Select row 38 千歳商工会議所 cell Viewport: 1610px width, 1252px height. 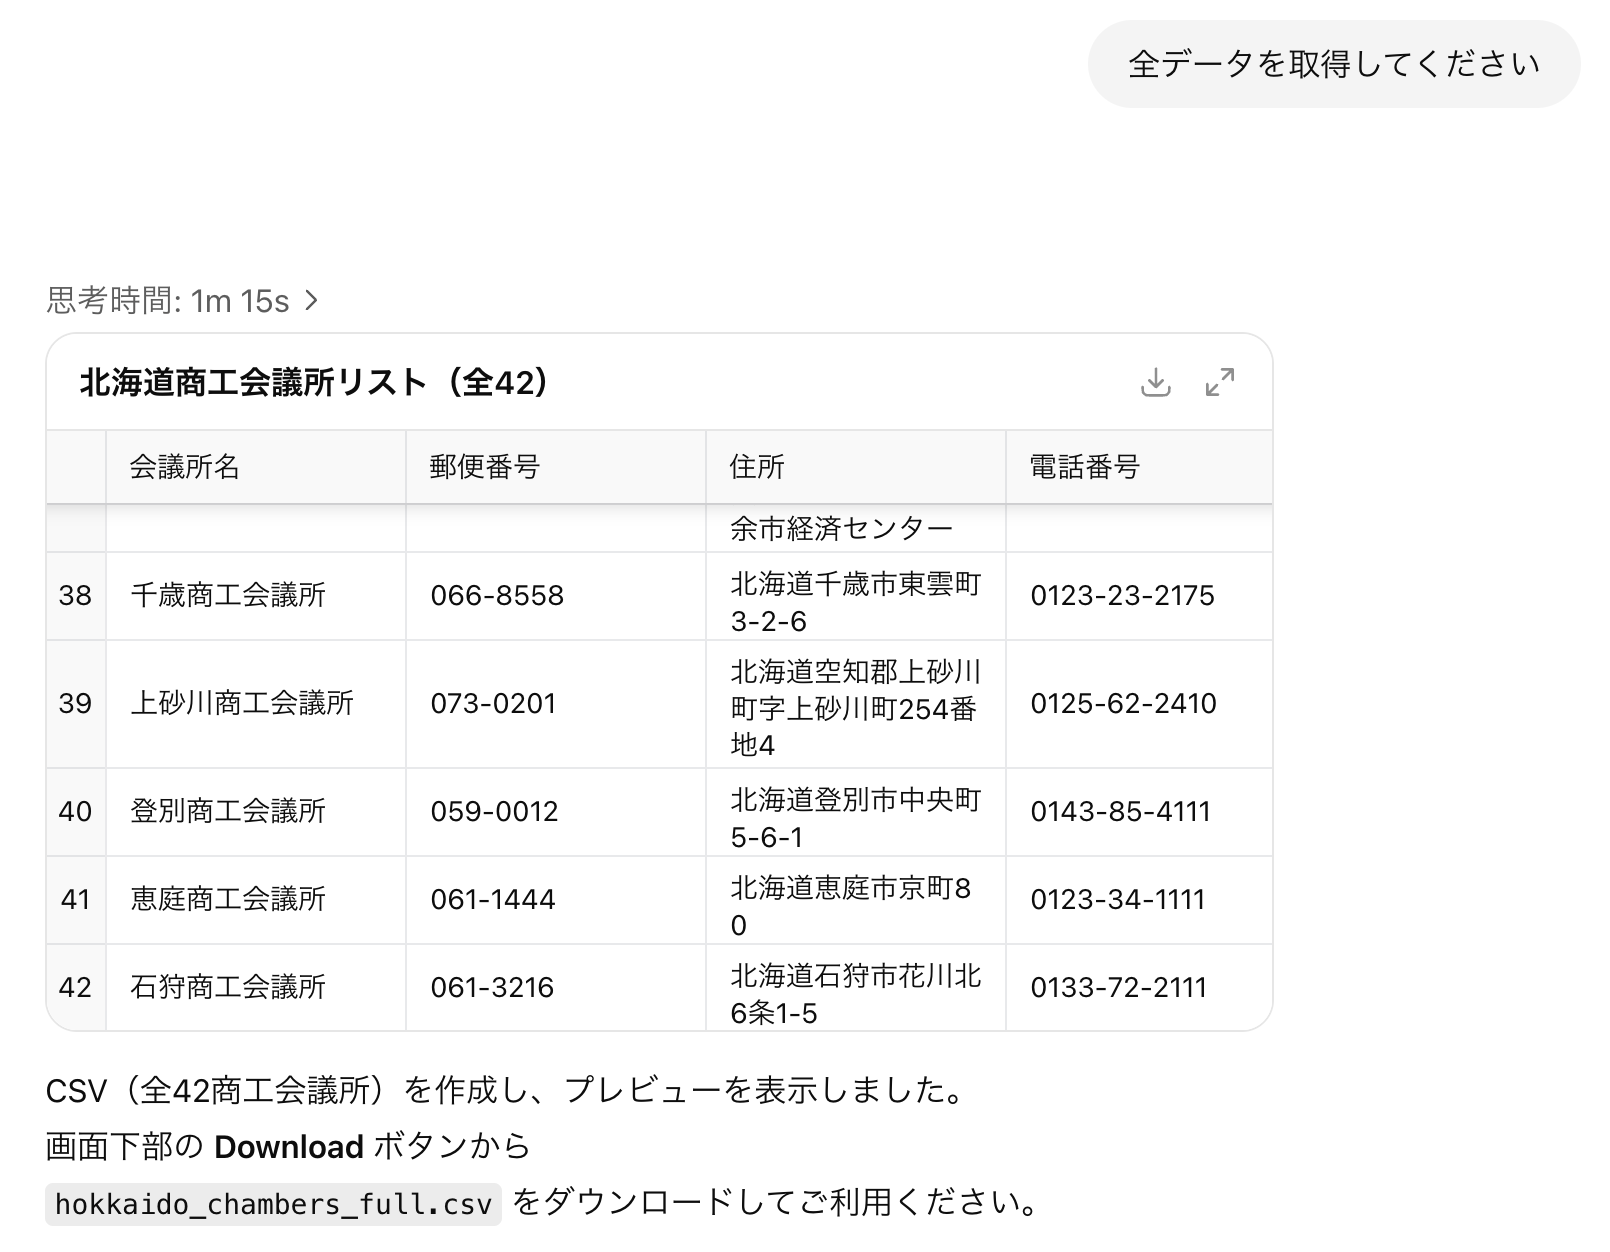point(228,596)
